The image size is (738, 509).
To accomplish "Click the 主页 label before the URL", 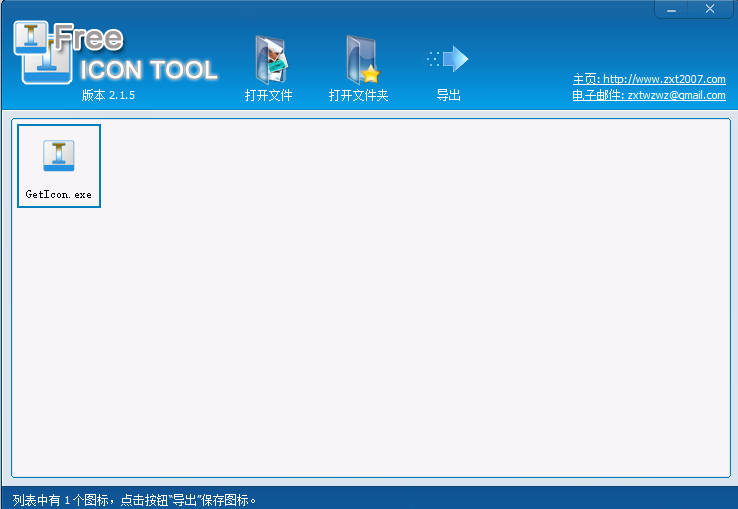I will (585, 79).
